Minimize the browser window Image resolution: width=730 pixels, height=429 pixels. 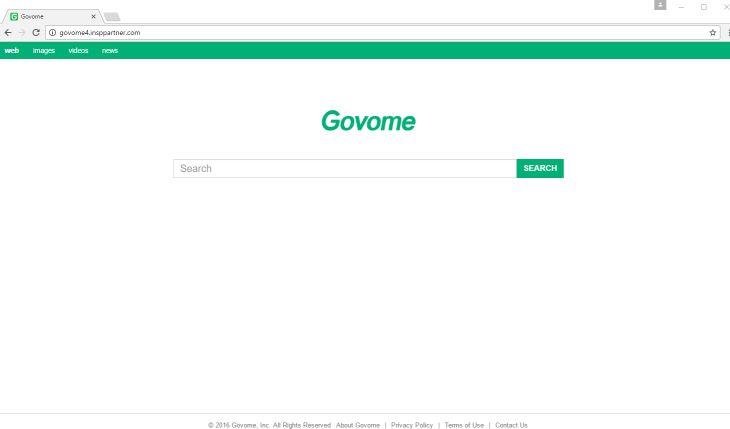tap(682, 7)
